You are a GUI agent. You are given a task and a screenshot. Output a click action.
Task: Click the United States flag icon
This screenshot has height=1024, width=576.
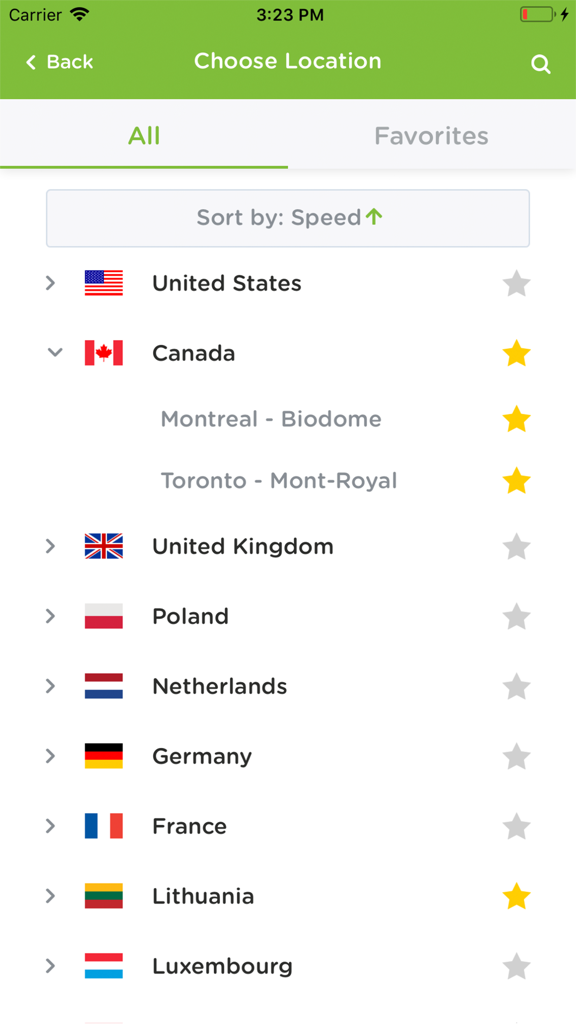104,283
